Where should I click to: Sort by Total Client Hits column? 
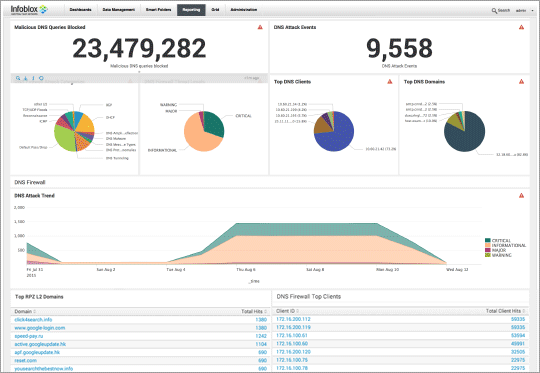506,311
